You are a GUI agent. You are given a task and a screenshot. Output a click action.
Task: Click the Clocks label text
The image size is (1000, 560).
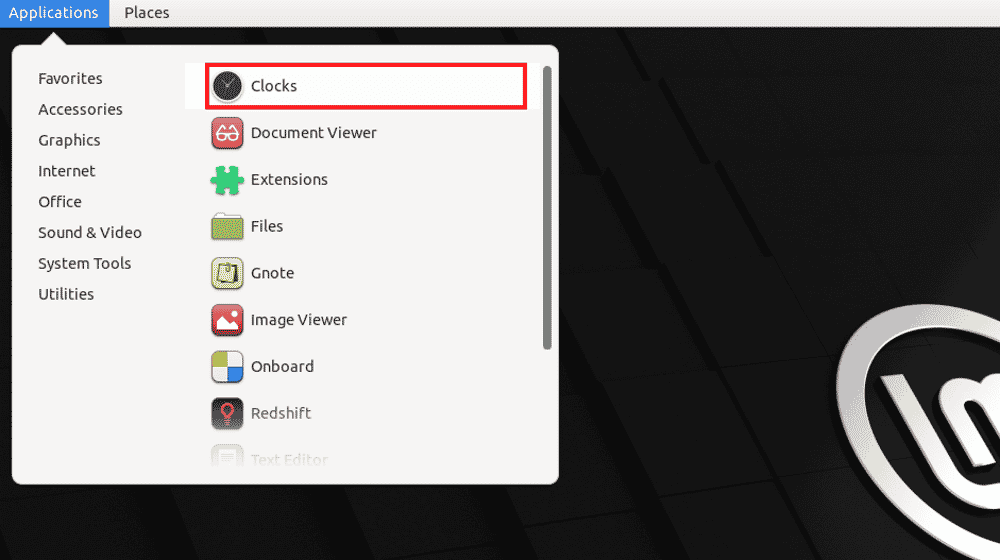[x=274, y=86]
